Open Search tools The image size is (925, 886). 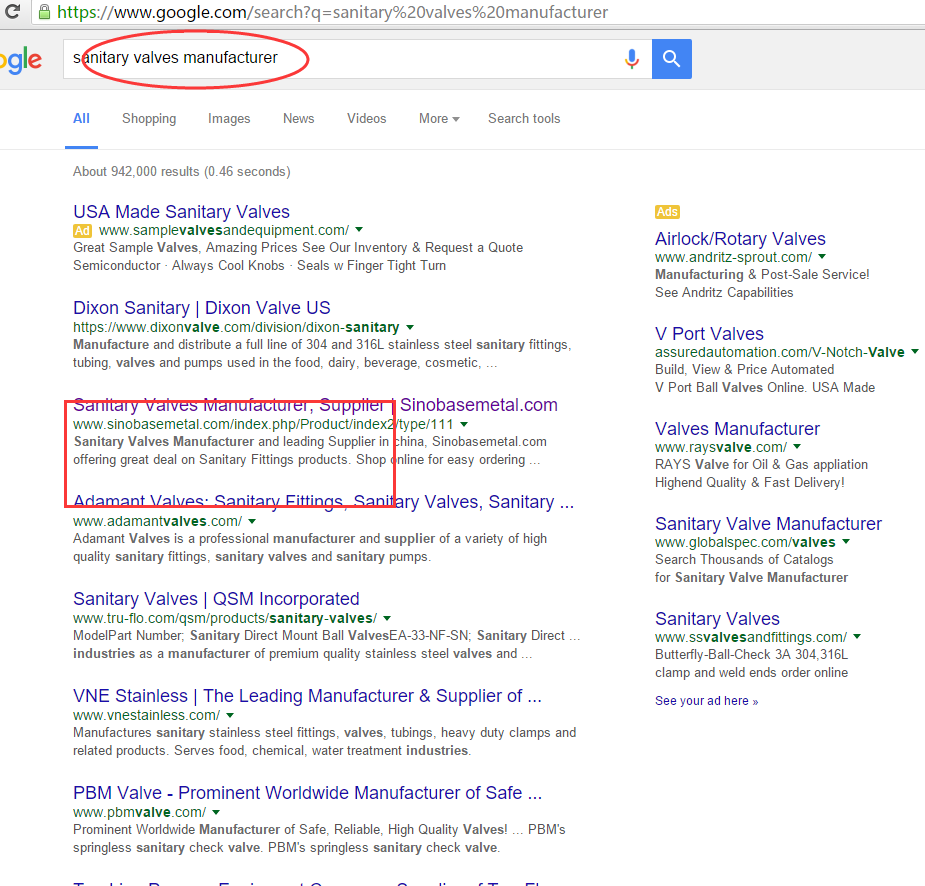tap(524, 119)
